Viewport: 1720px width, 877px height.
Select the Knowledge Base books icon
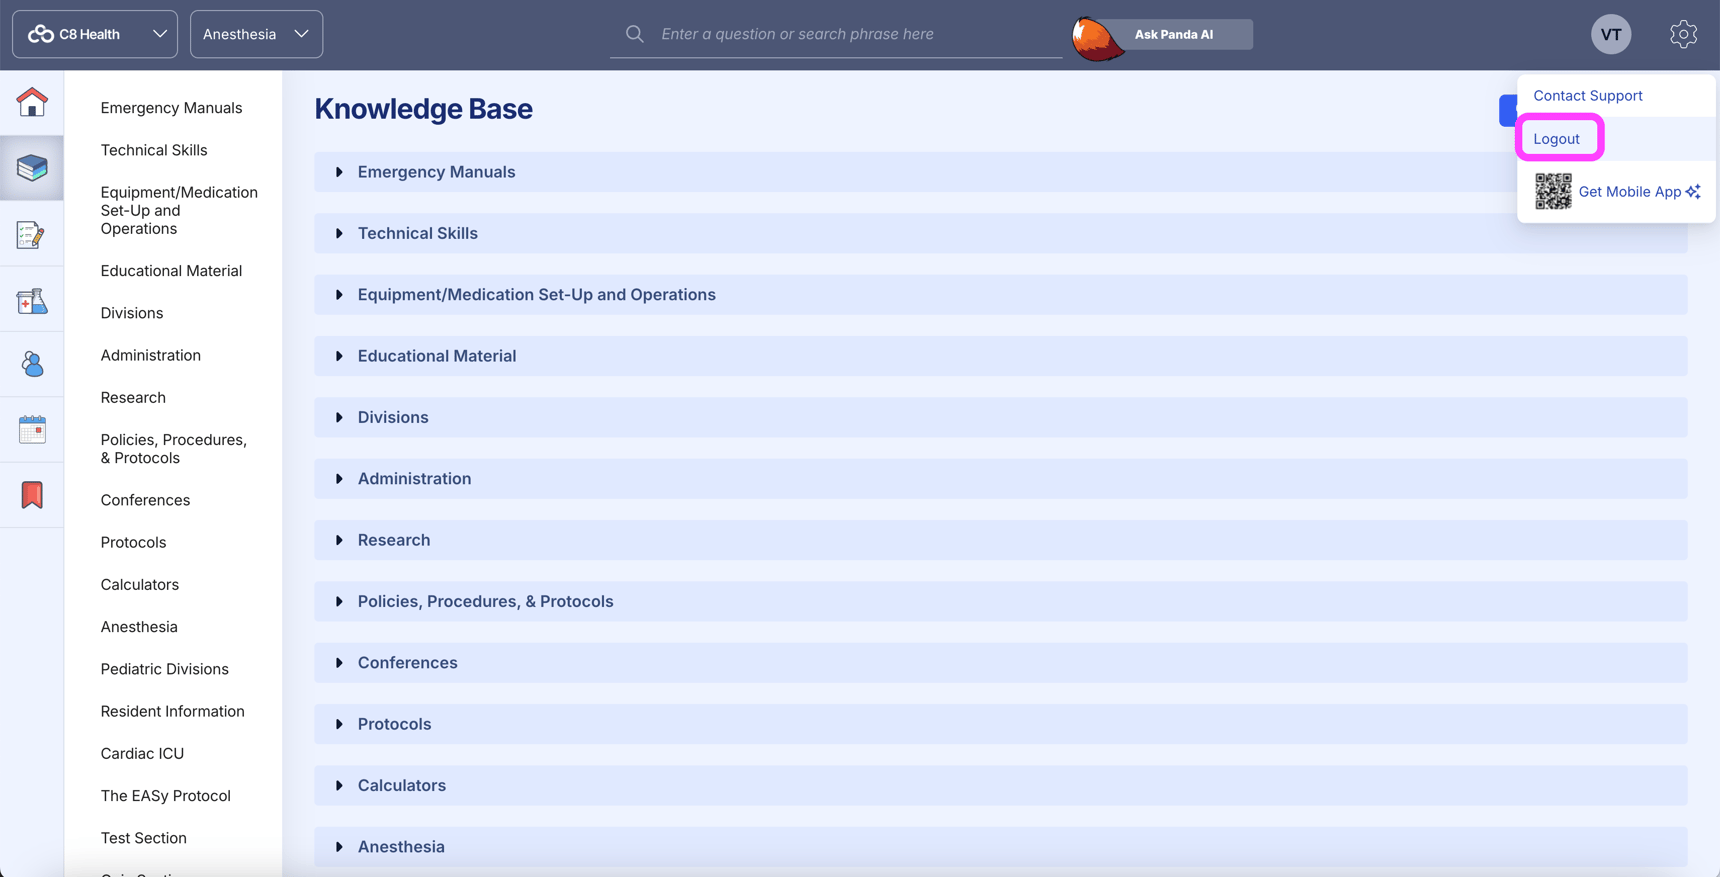(32, 168)
